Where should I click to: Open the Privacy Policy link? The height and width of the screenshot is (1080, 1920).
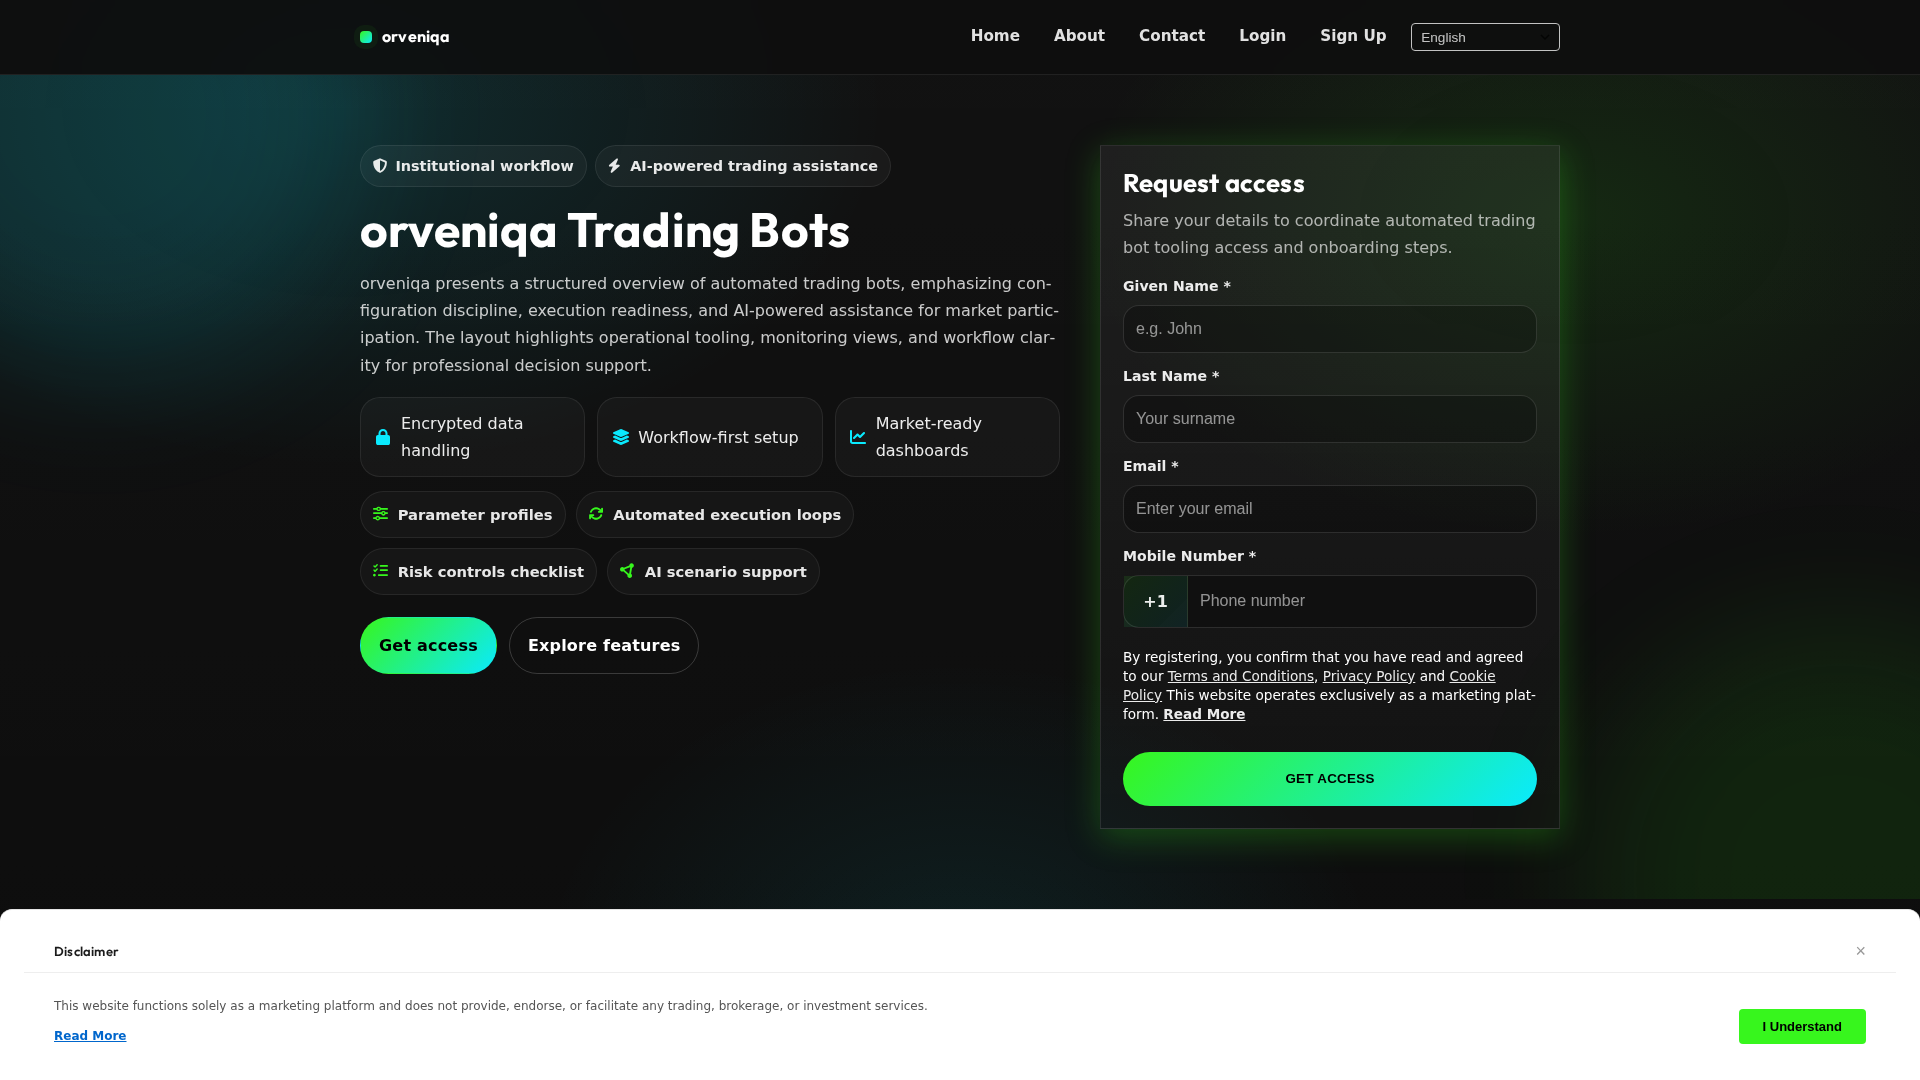tap(1369, 676)
